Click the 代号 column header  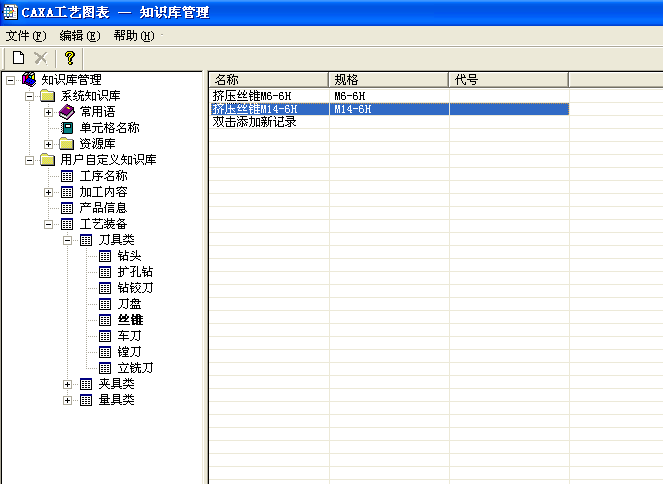(x=509, y=79)
